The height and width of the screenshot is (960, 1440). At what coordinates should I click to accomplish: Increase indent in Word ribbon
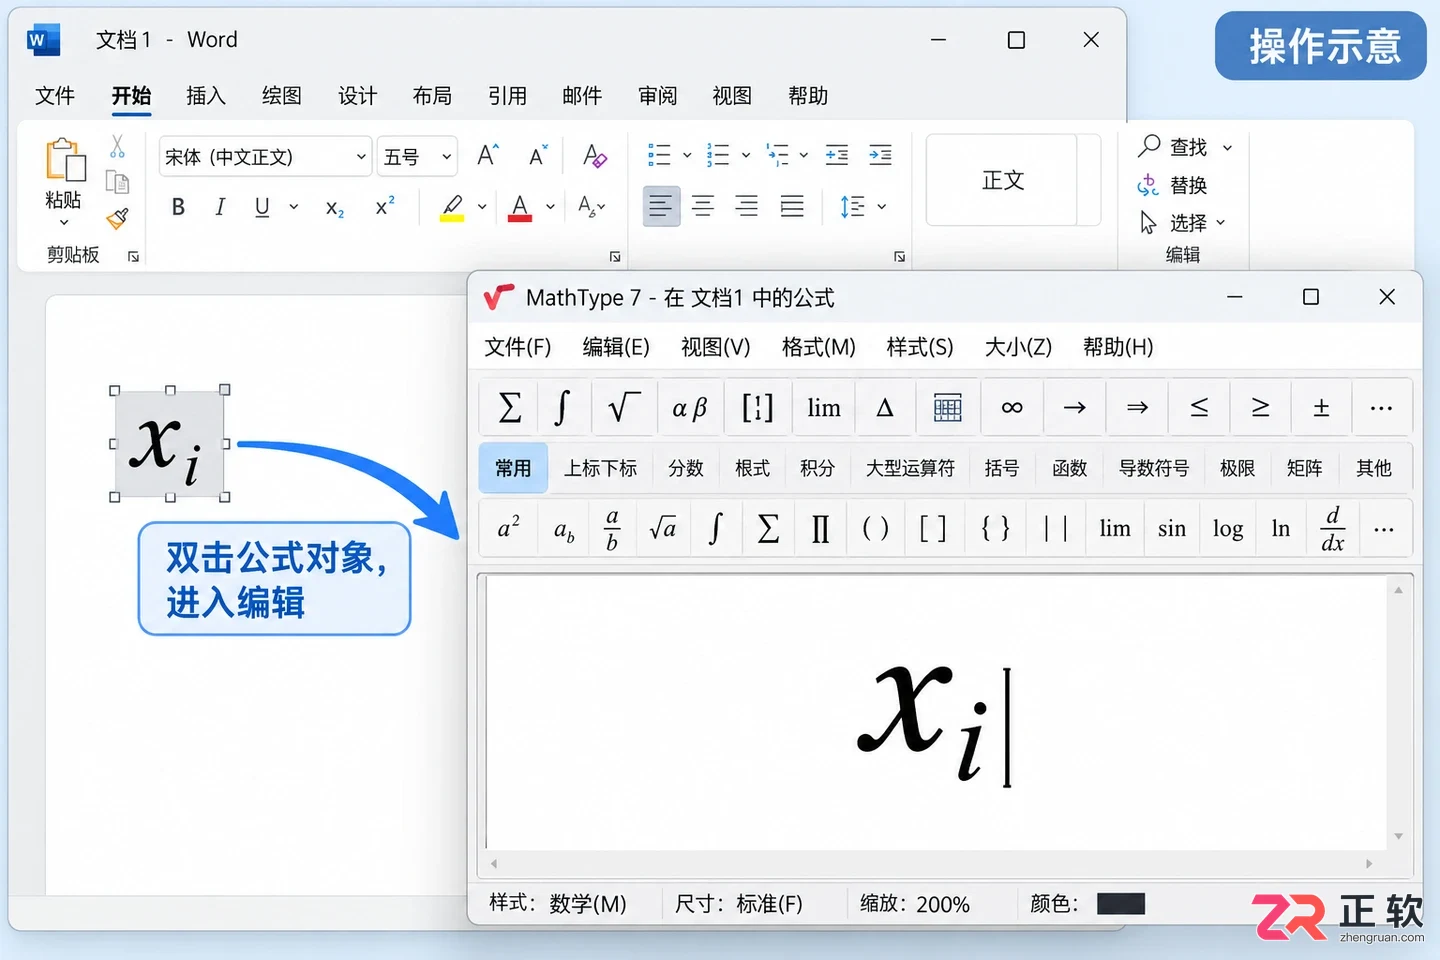(x=880, y=155)
